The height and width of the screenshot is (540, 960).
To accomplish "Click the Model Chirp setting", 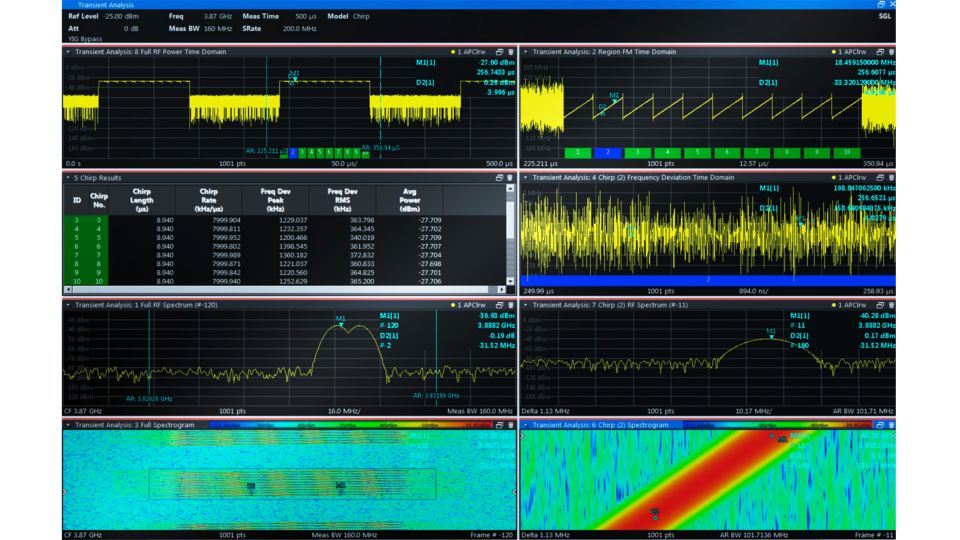I will click(x=348, y=17).
